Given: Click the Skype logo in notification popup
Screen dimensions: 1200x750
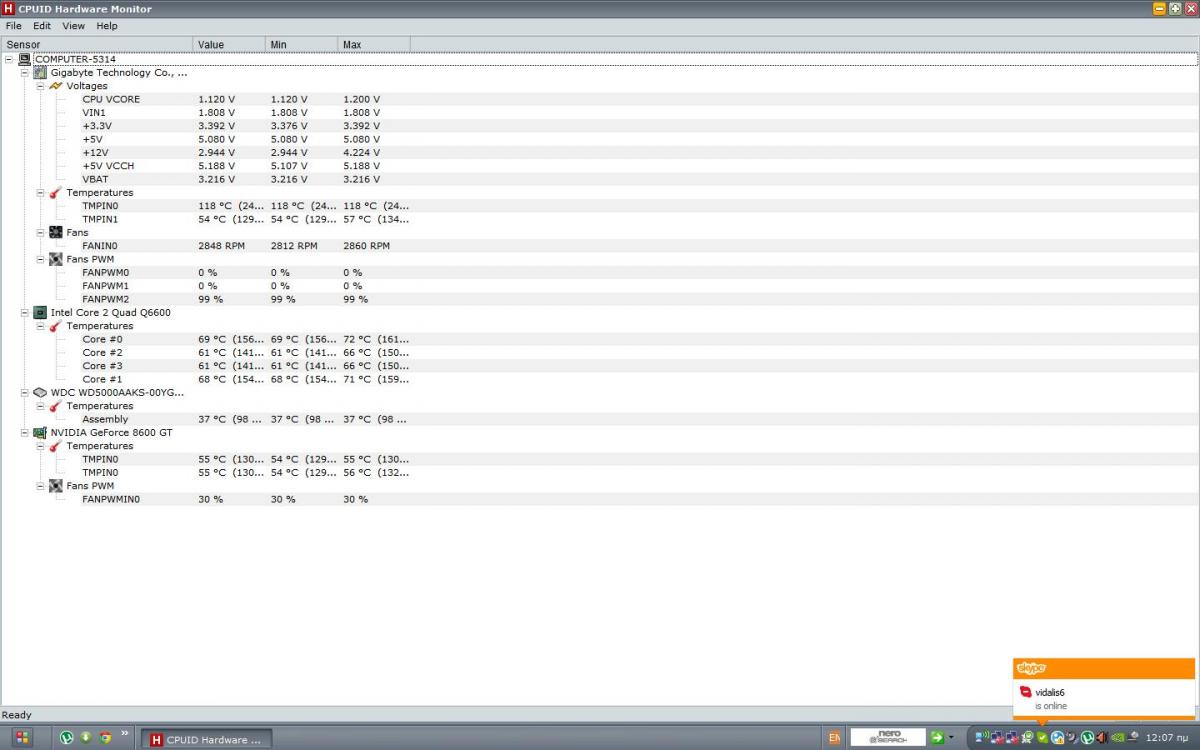Looking at the screenshot, I should click(x=1030, y=668).
